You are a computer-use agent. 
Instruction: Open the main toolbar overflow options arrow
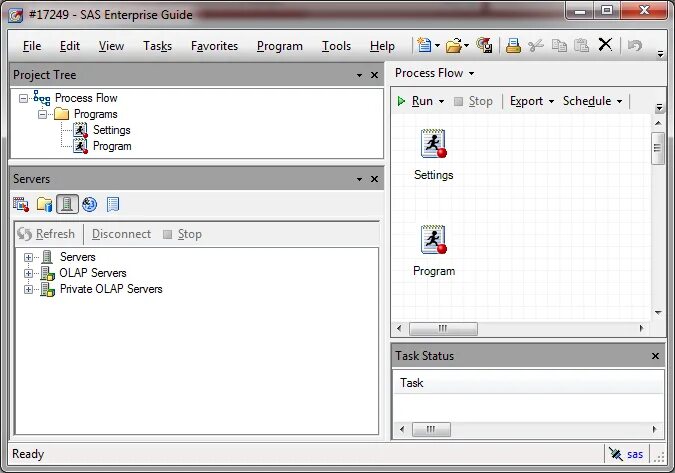pyautogui.click(x=660, y=54)
